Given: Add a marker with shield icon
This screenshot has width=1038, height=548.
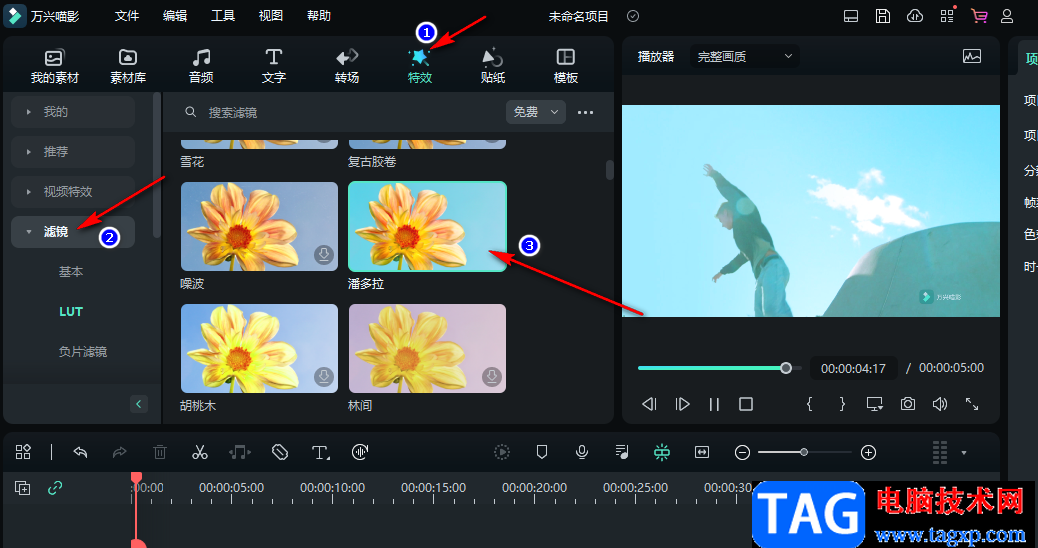Looking at the screenshot, I should (x=542, y=452).
